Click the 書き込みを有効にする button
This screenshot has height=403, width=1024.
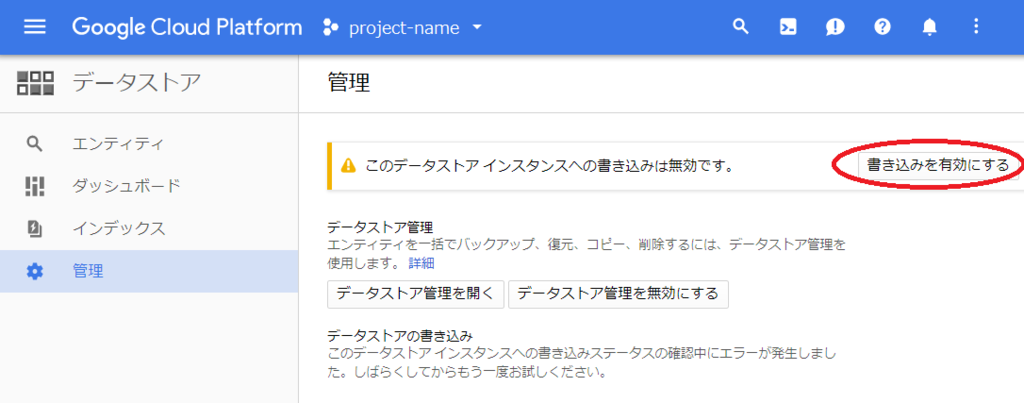938,165
